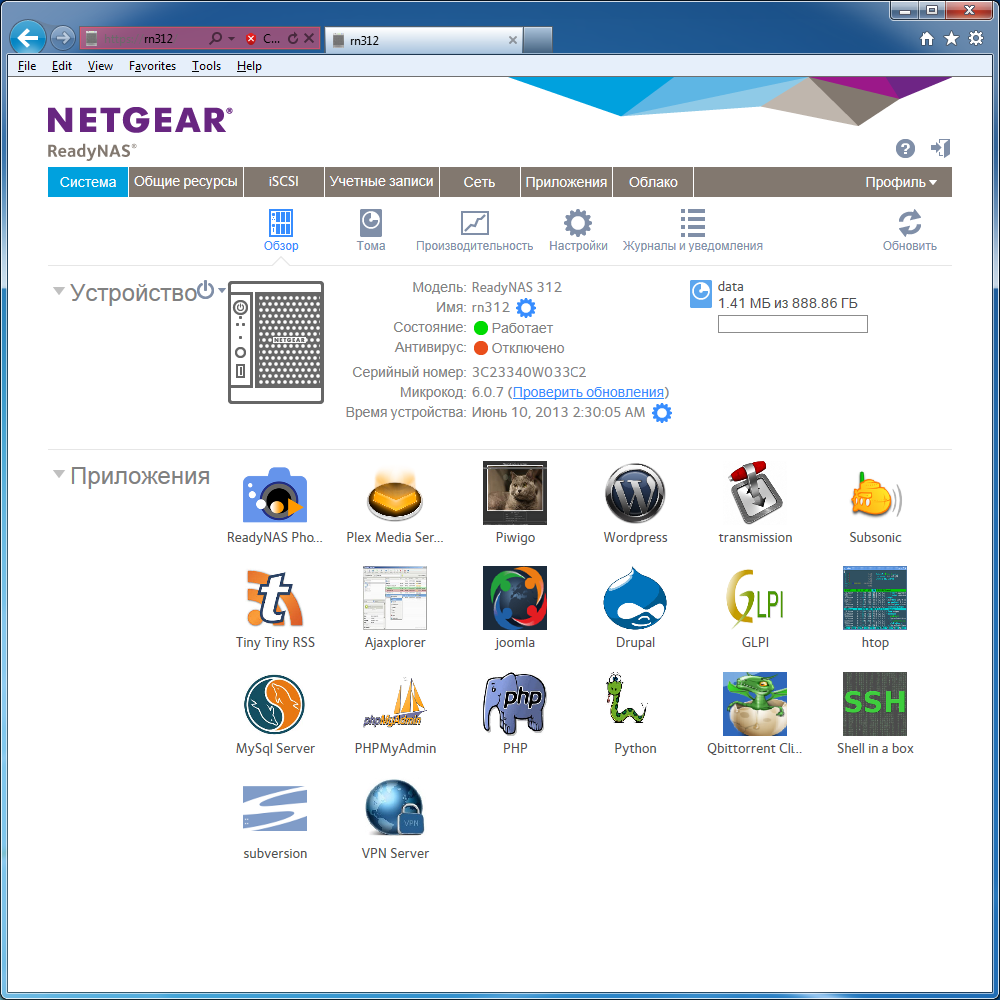The width and height of the screenshot is (1000, 1000).
Task: Click the data volume icon
Action: tap(701, 294)
